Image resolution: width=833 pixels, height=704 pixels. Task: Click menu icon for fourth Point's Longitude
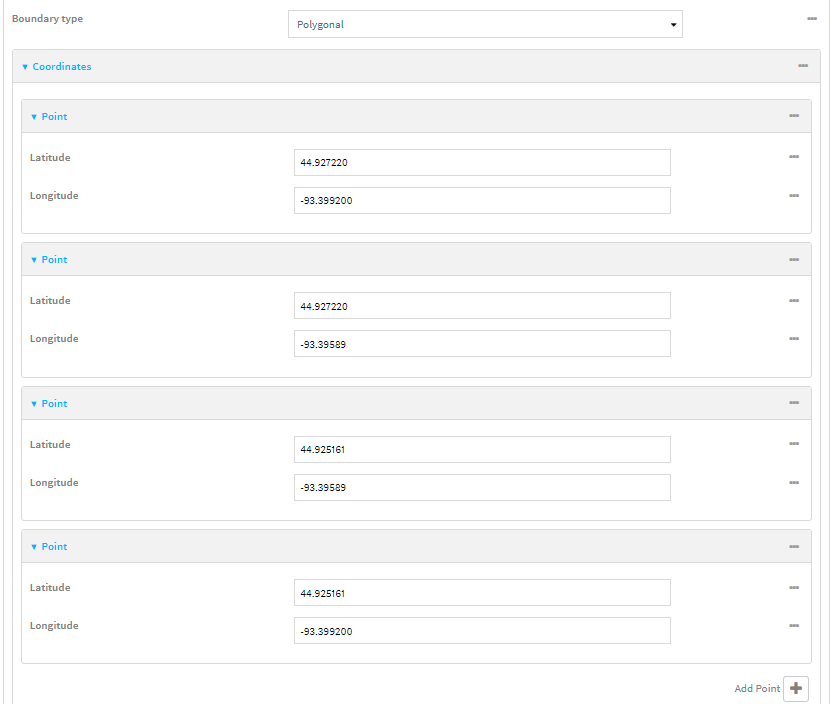coord(793,626)
